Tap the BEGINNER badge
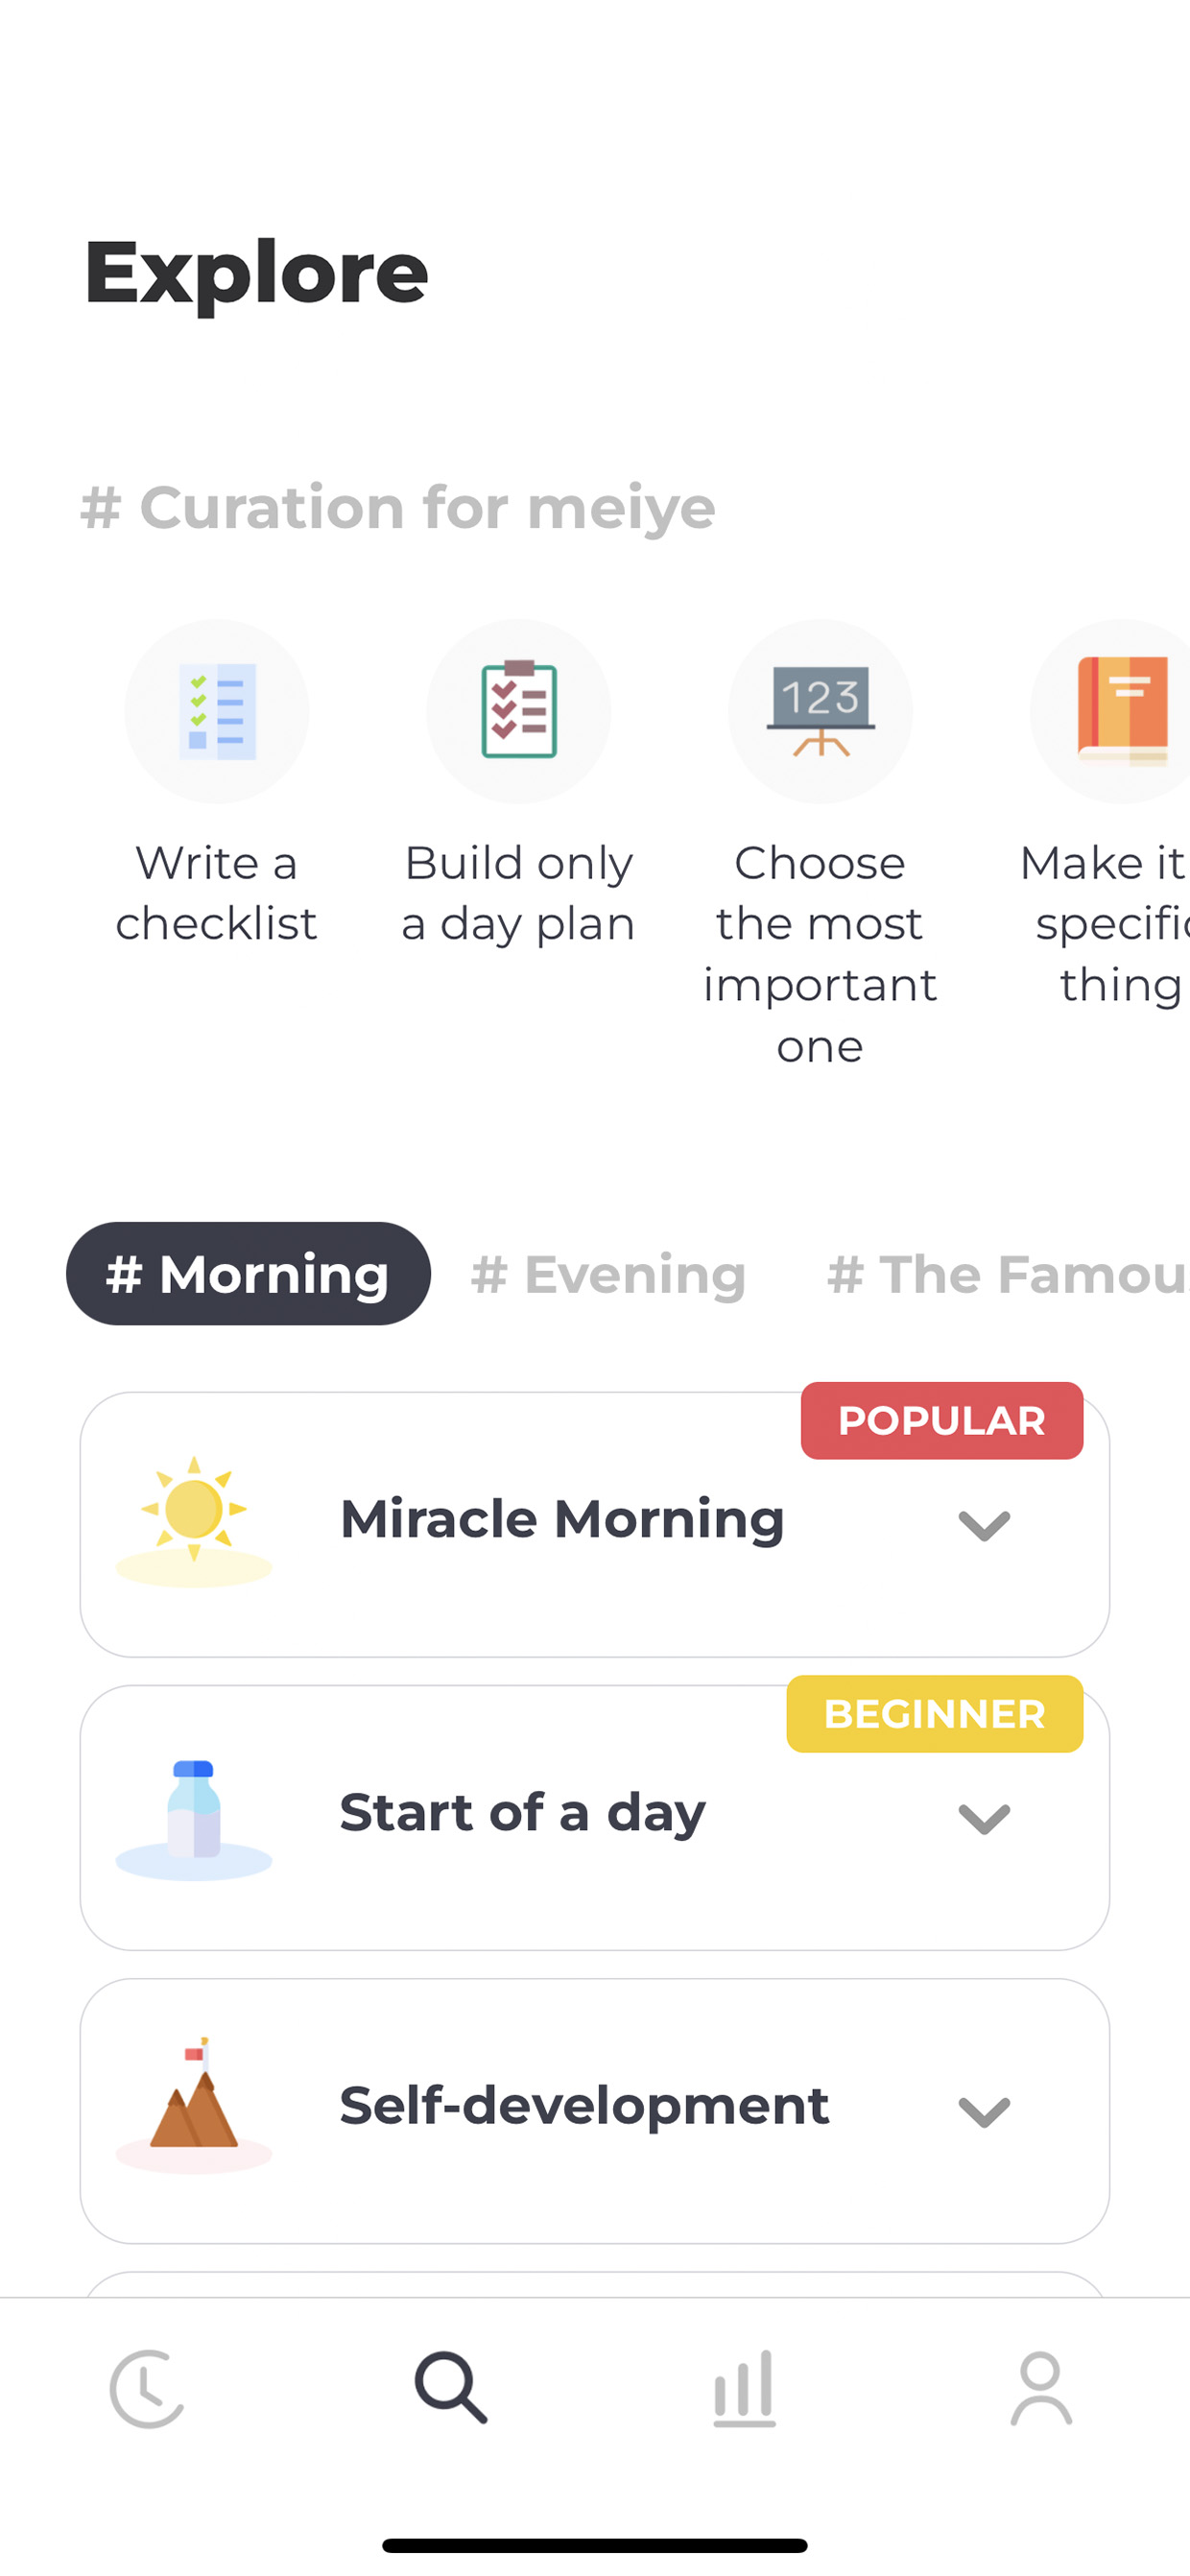Screen dimensions: 1190x2576 point(935,1714)
